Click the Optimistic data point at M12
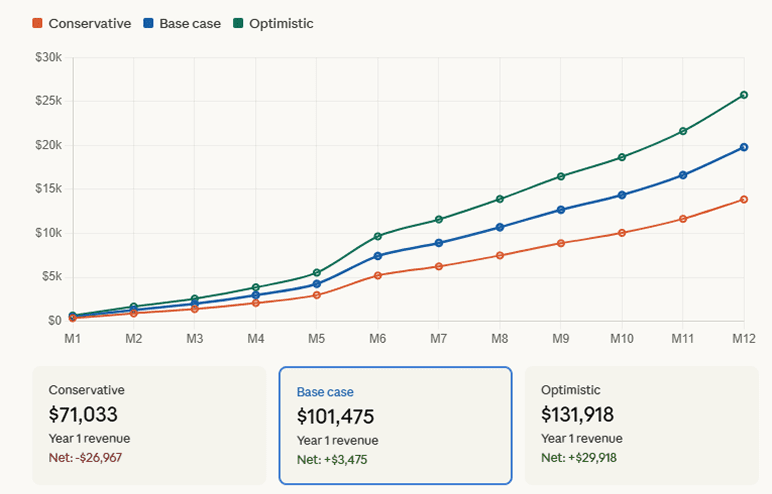772x494 pixels. pos(743,95)
